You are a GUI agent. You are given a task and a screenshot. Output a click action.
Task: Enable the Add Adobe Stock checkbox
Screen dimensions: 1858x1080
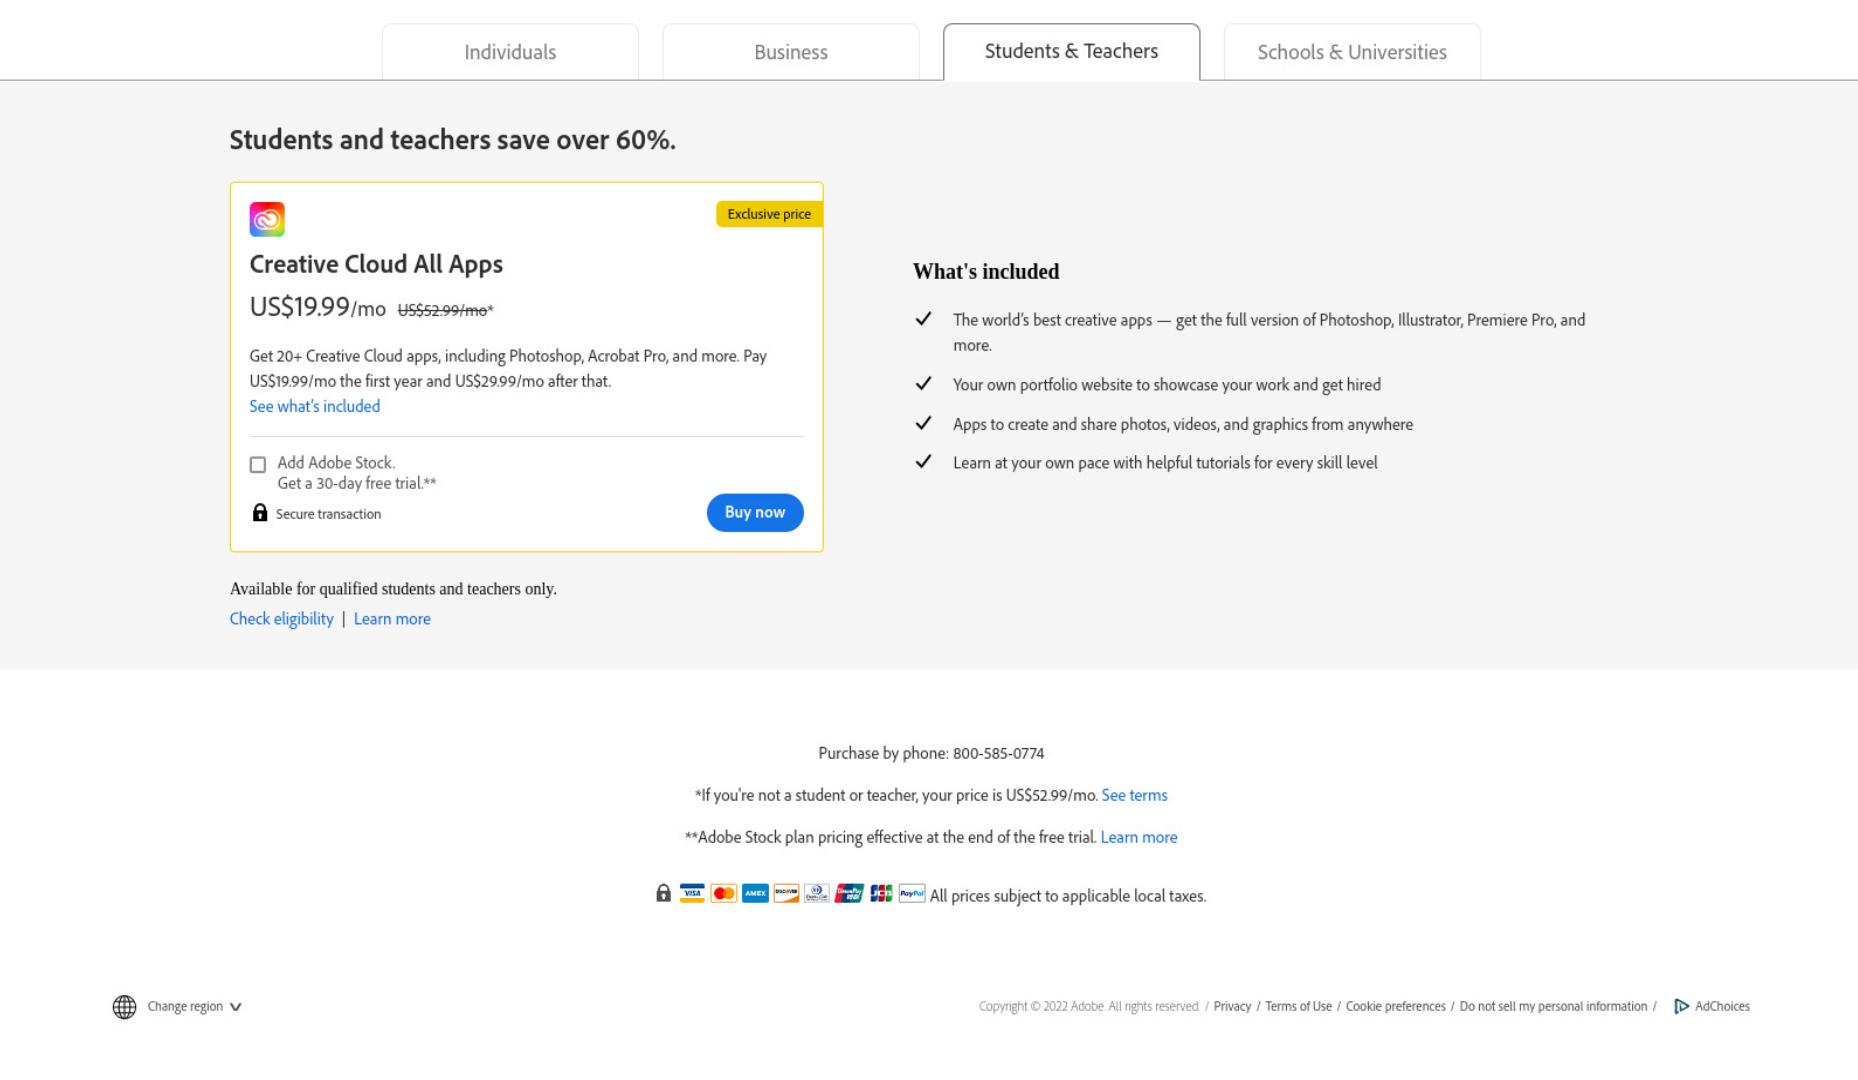coord(258,465)
